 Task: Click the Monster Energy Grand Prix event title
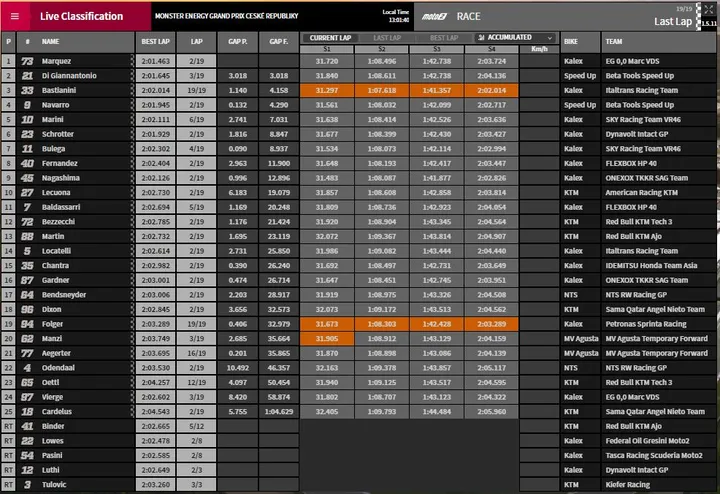[x=226, y=16]
